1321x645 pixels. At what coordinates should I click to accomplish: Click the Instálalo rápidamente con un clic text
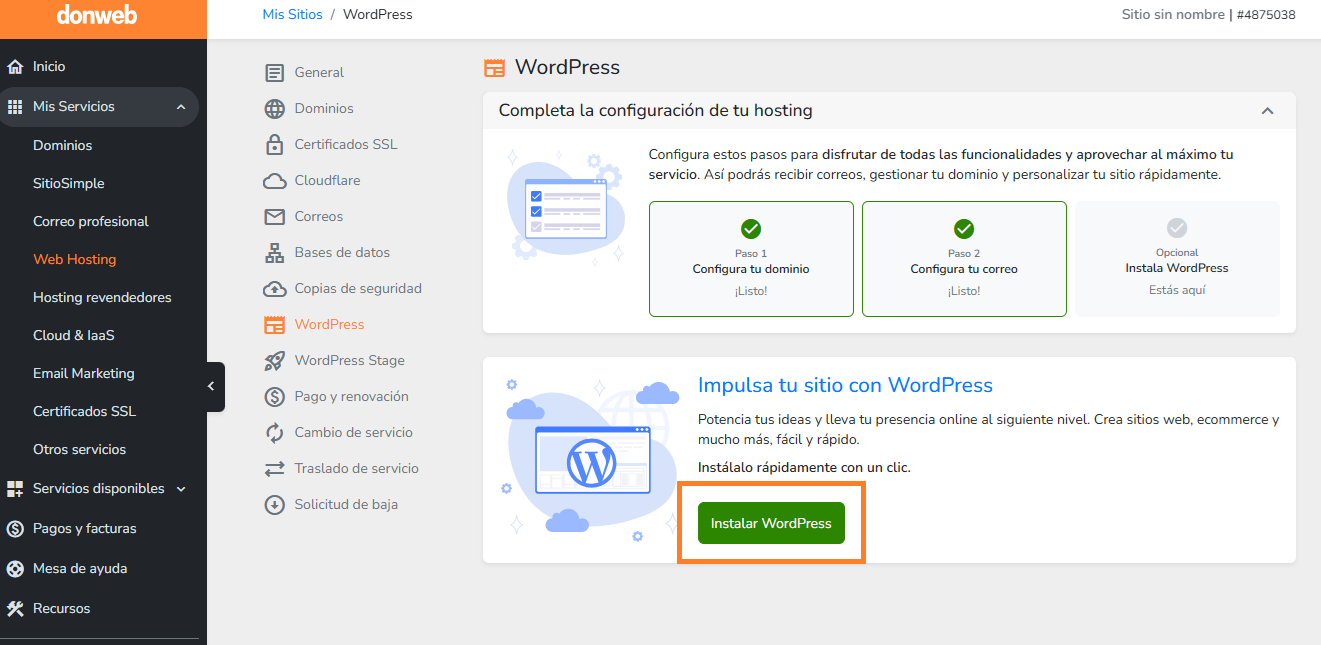[x=804, y=467]
